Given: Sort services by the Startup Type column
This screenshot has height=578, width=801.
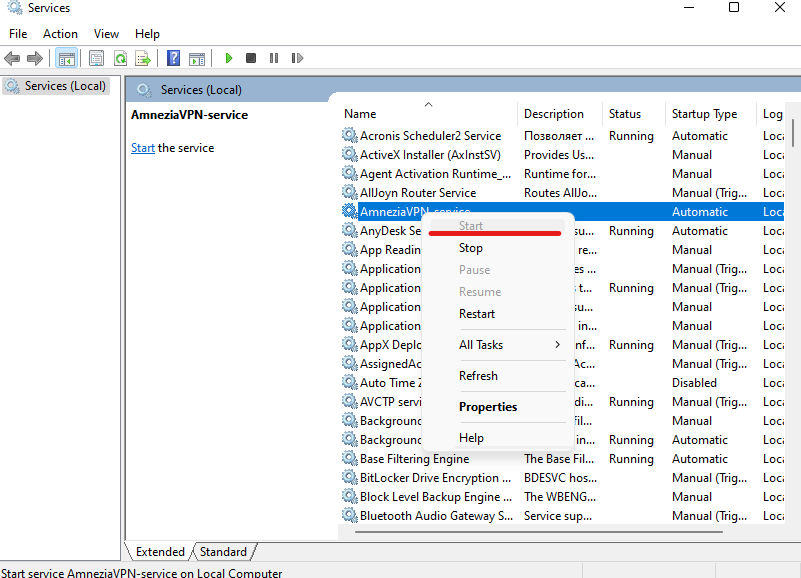Looking at the screenshot, I should click(704, 114).
